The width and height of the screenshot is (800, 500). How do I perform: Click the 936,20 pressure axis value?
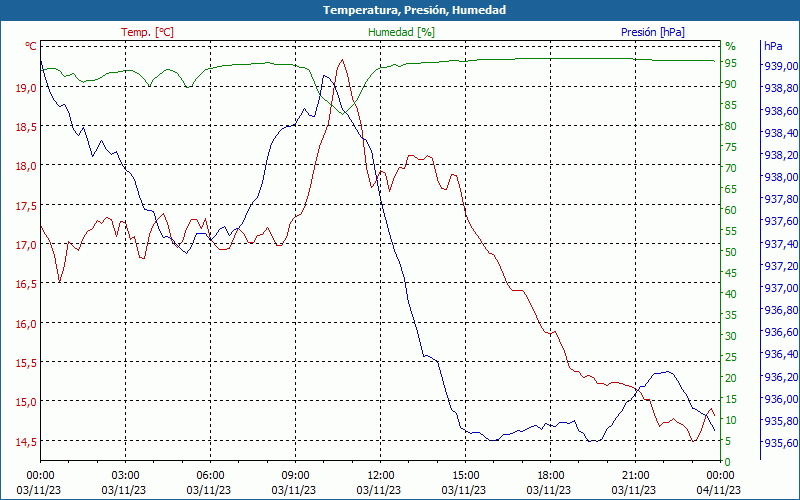[x=781, y=377]
